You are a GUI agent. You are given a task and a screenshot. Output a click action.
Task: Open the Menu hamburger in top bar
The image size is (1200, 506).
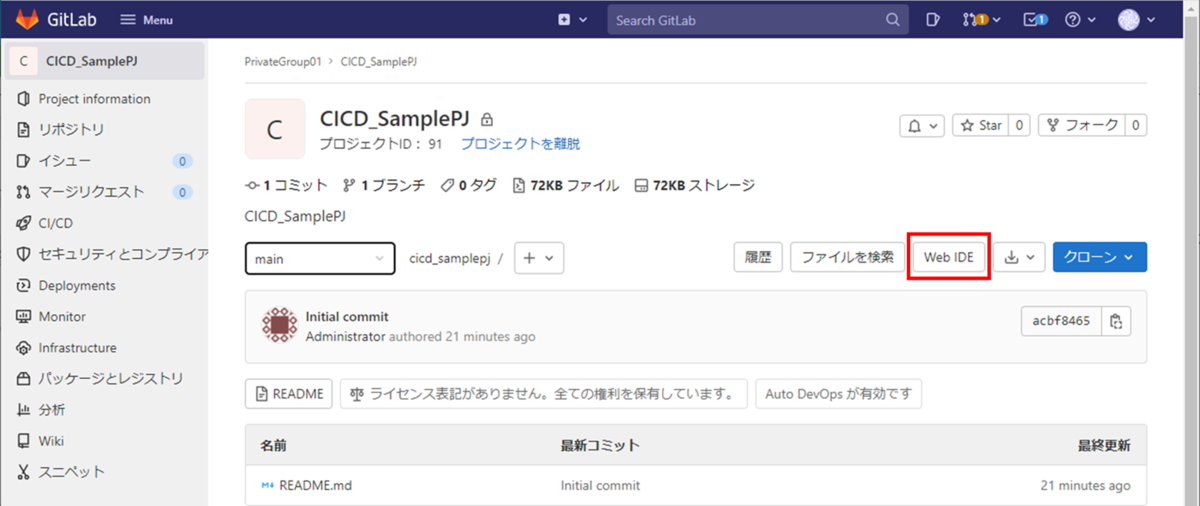146,20
